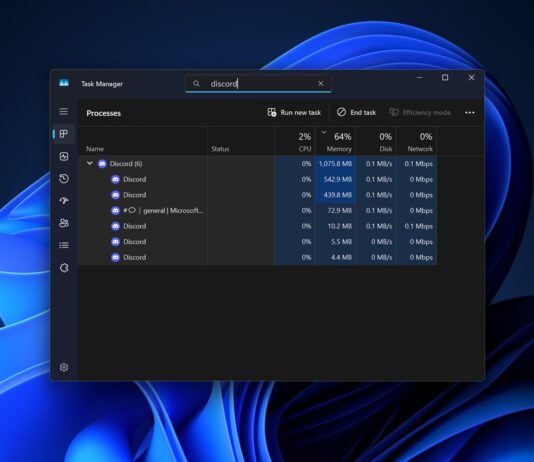Screen dimensions: 534x462
Task: Sort by the Disk column header
Action: (376, 142)
